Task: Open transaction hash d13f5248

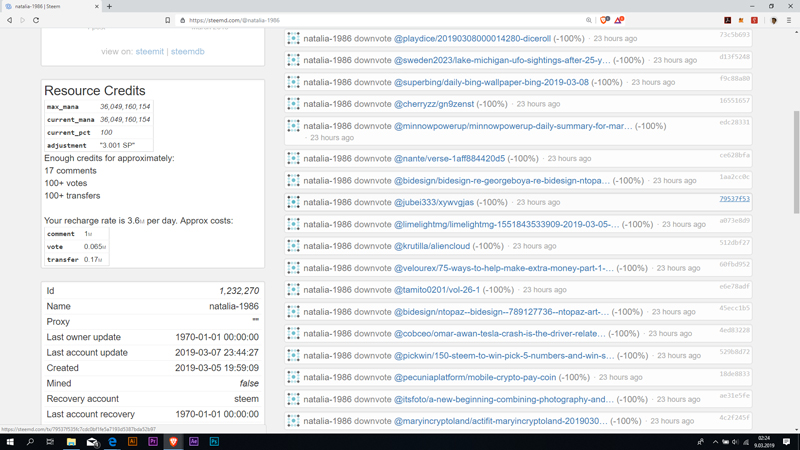Action: [x=735, y=57]
